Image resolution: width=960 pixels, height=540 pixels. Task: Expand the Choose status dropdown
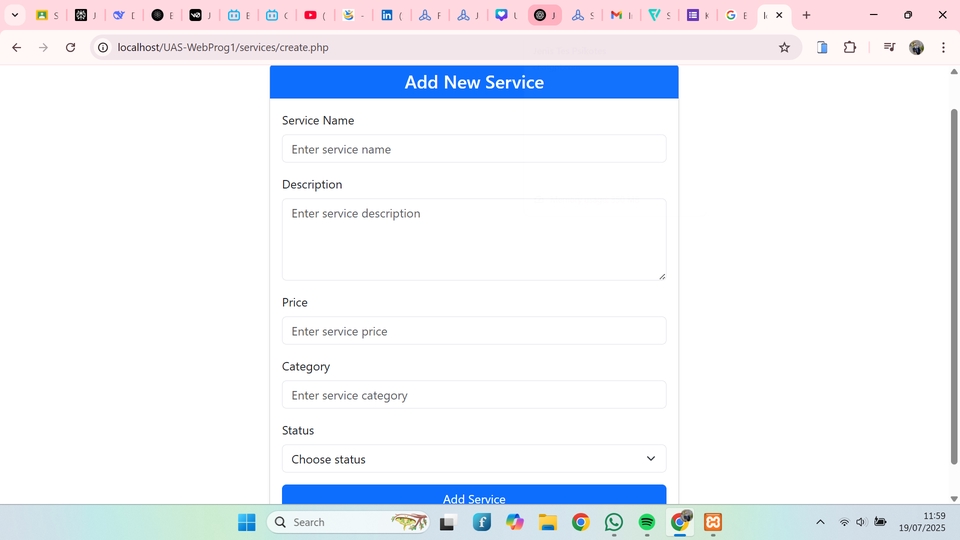(x=474, y=459)
